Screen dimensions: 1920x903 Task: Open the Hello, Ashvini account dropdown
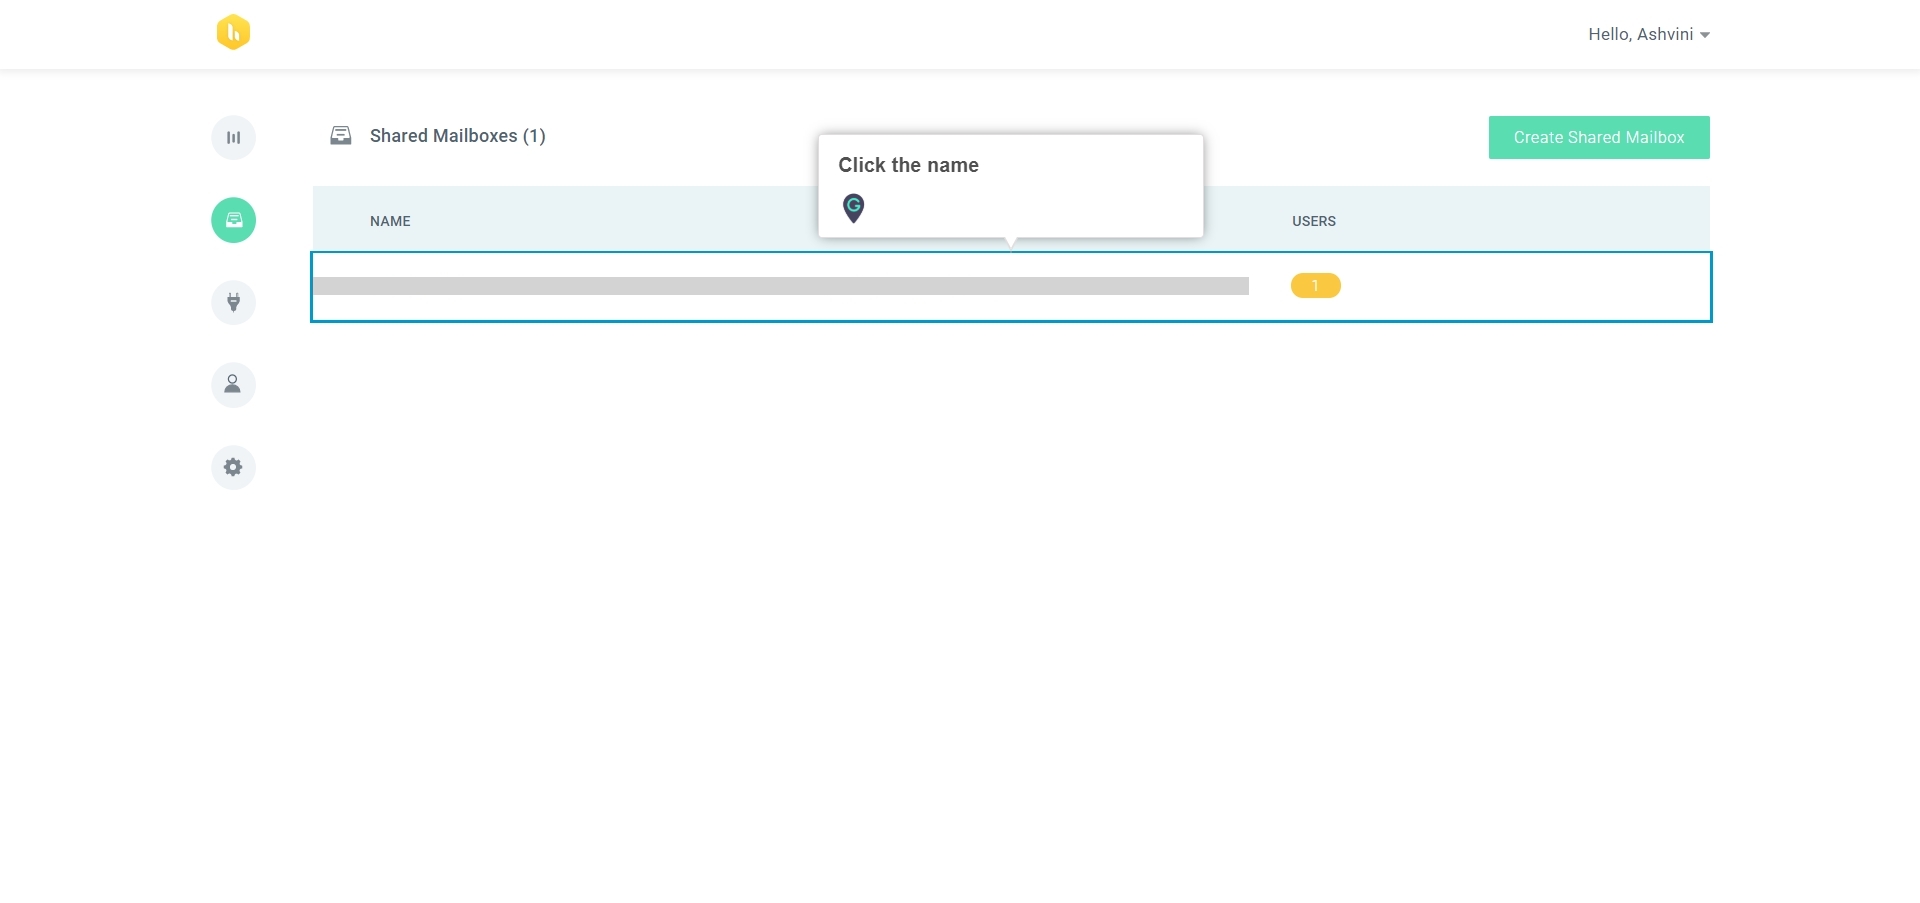[x=1649, y=34]
